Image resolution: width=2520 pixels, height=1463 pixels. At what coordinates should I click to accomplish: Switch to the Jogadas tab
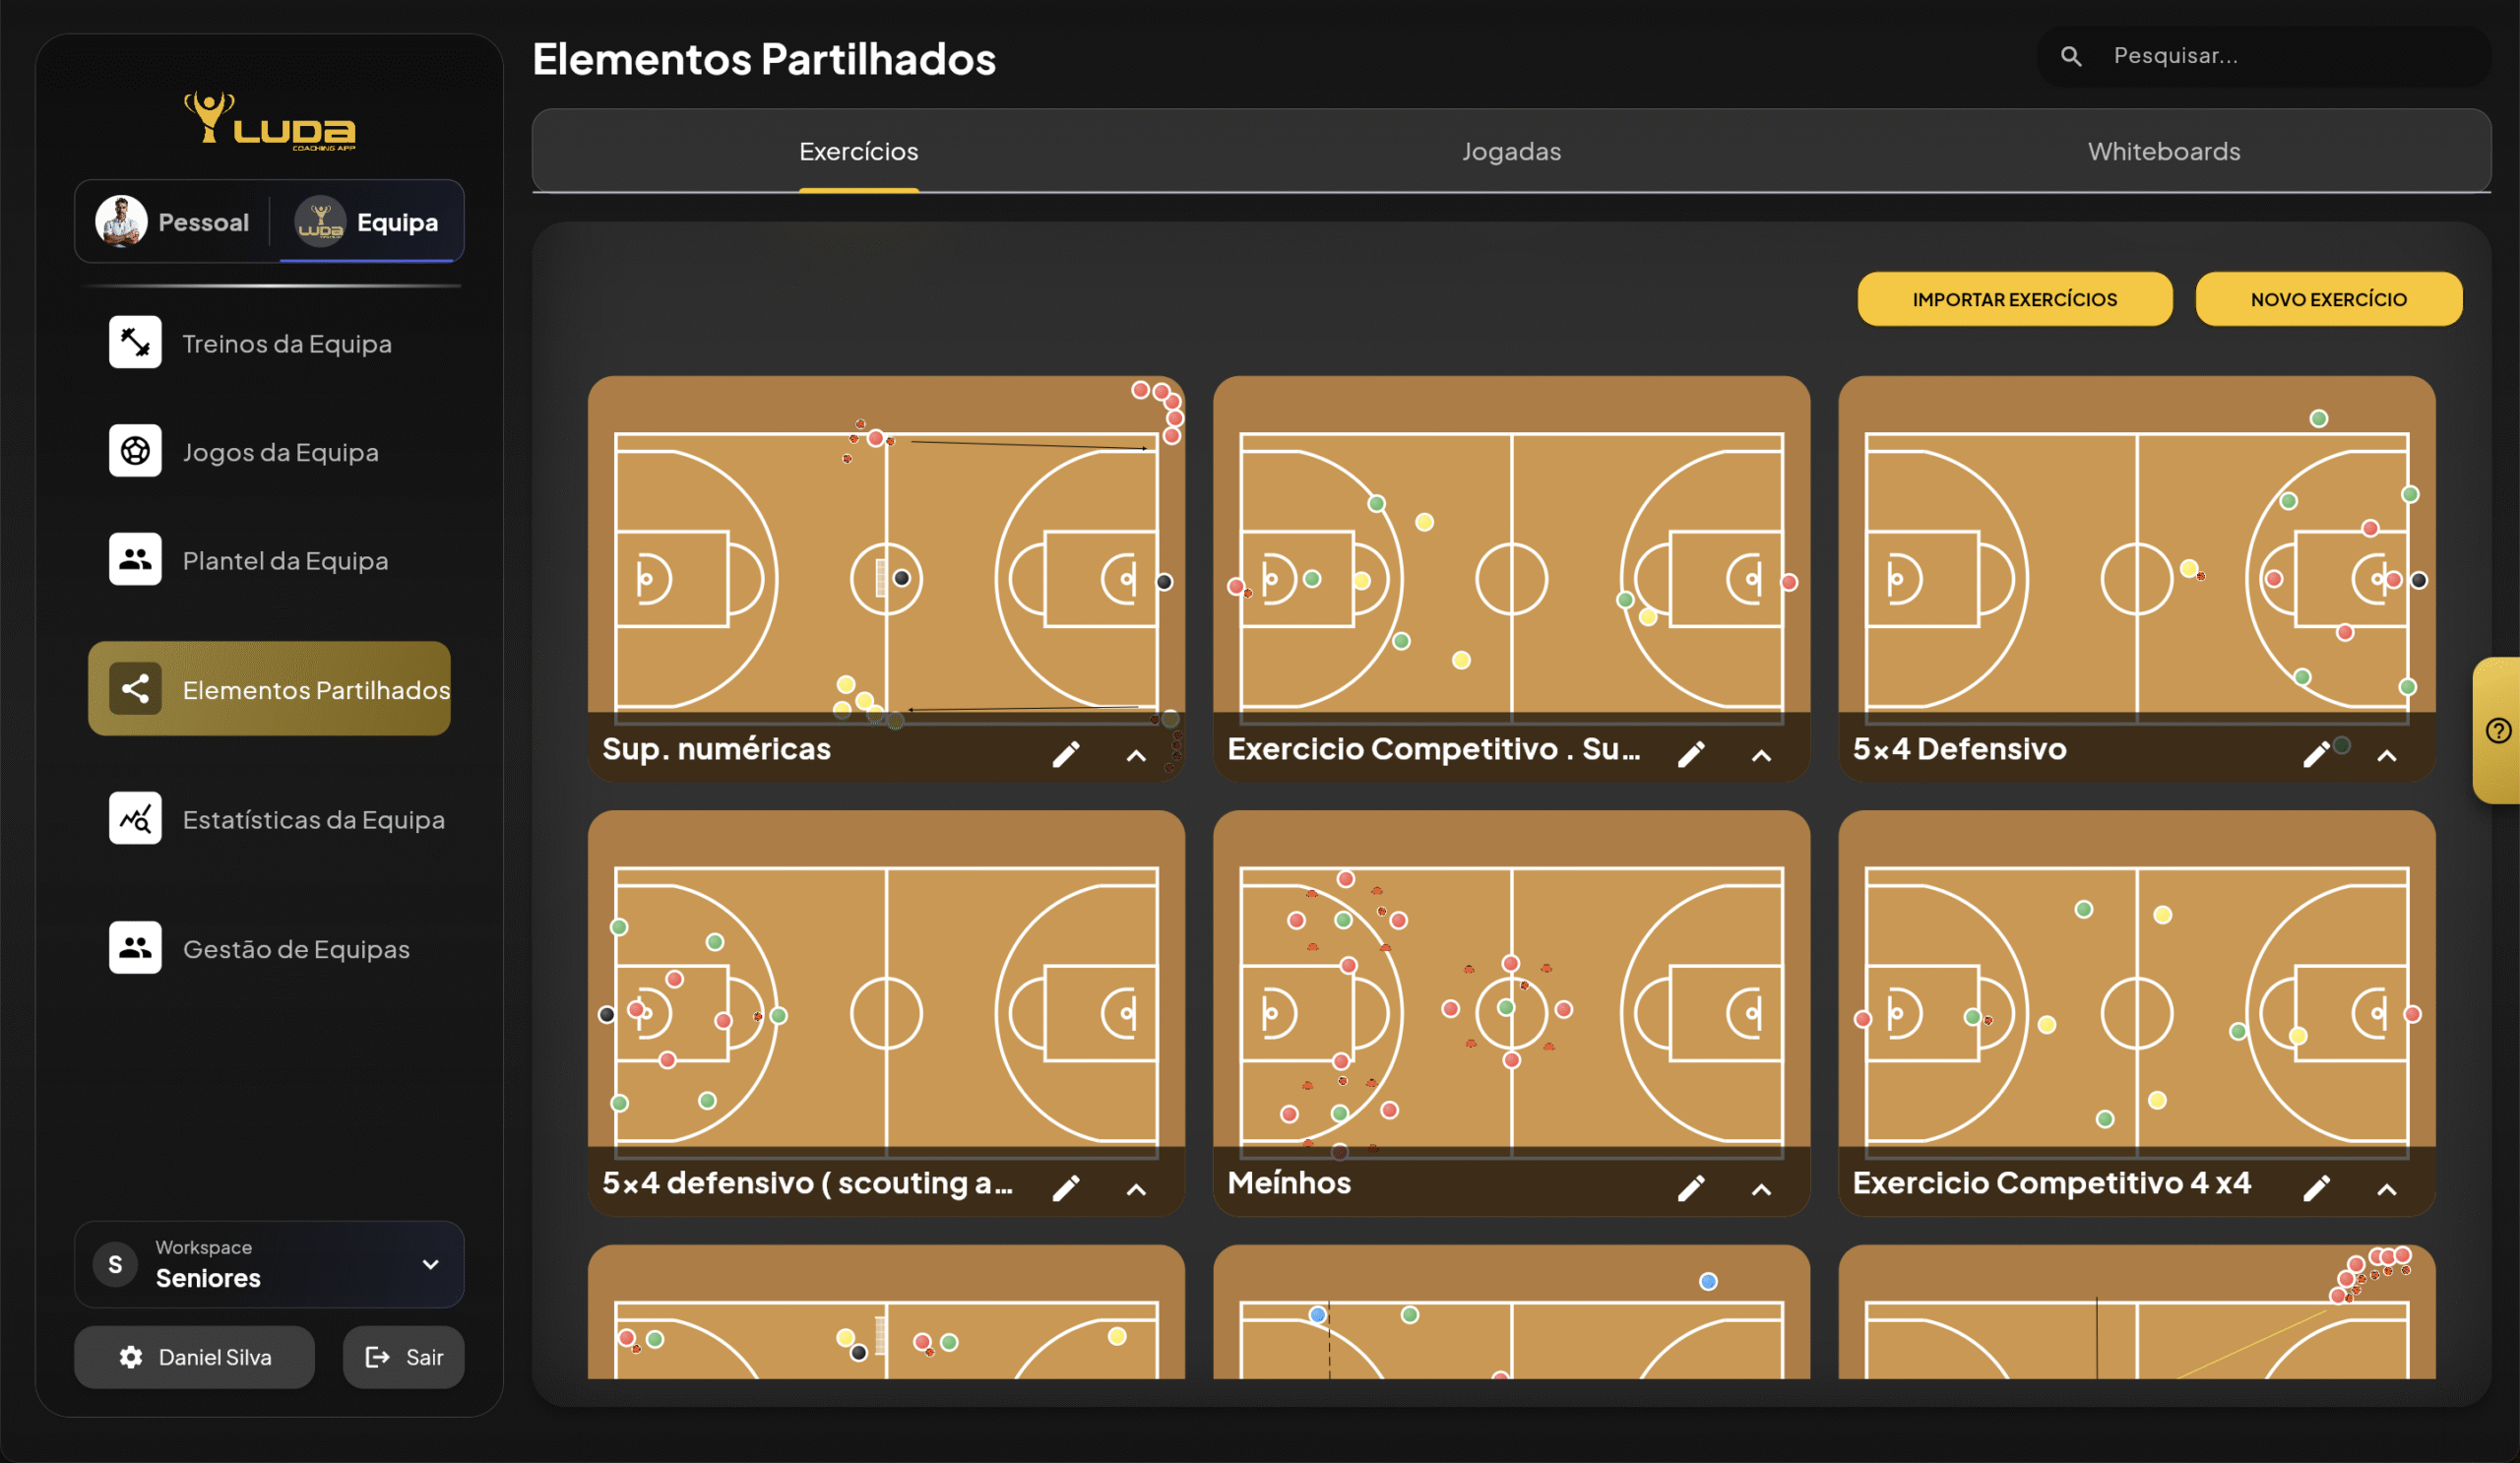click(1511, 152)
